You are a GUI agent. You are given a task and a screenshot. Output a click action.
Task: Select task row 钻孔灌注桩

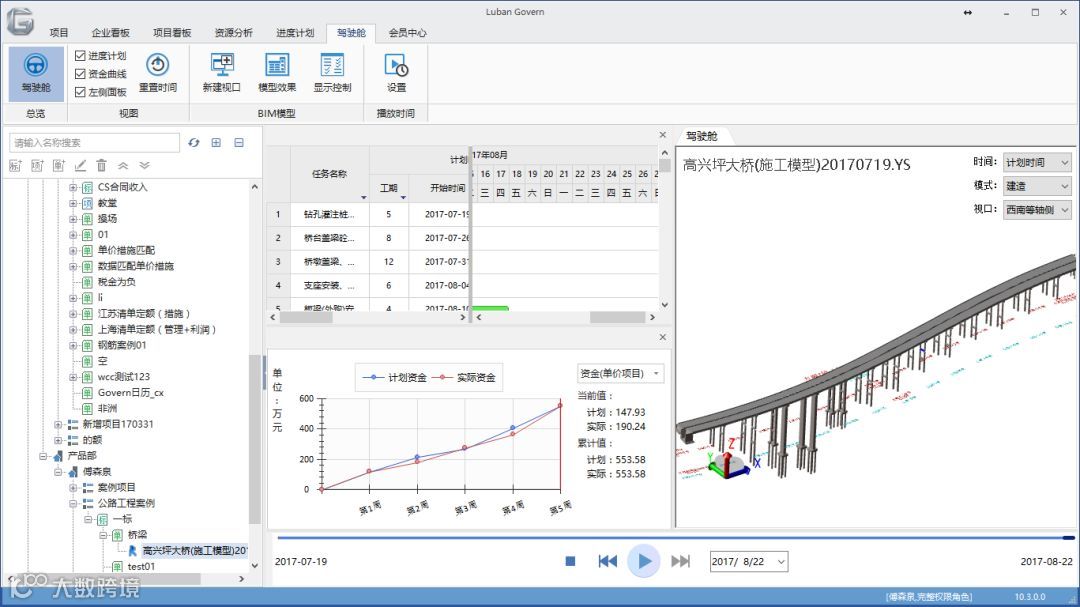[x=368, y=214]
